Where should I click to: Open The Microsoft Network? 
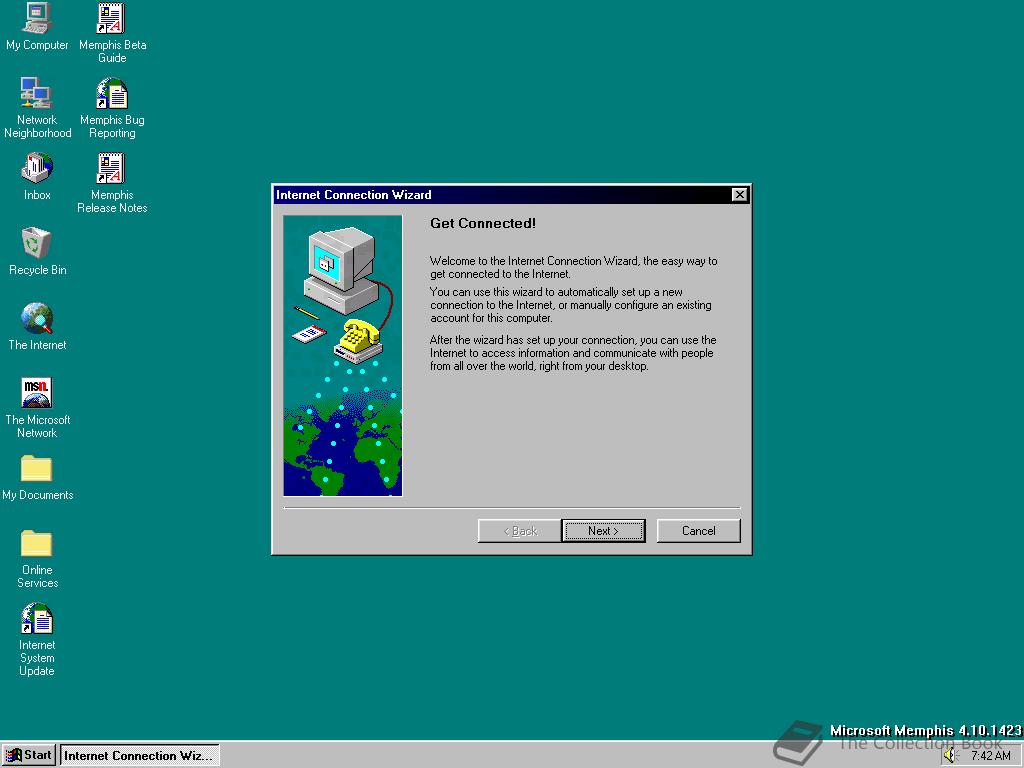pyautogui.click(x=37, y=392)
